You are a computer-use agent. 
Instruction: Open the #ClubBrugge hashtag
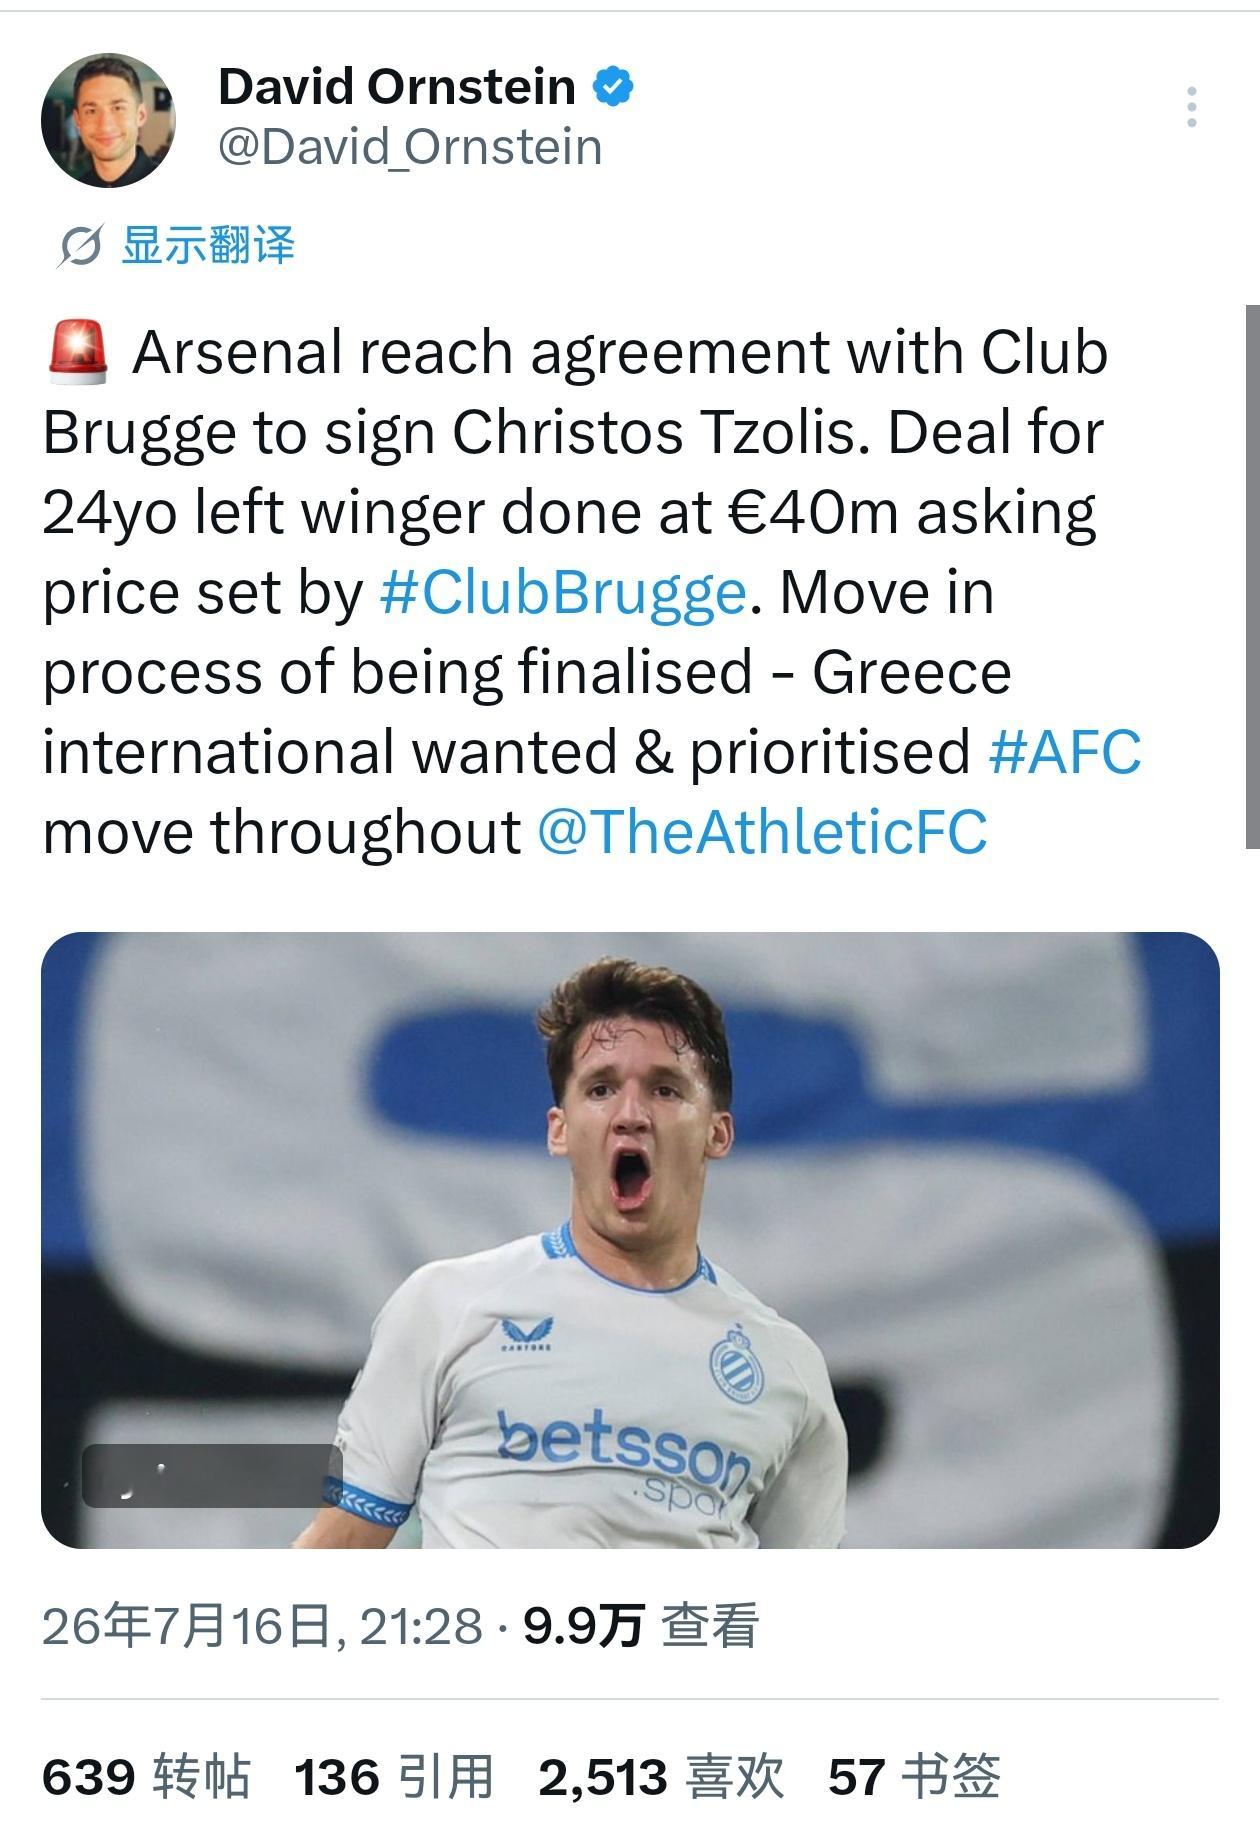(563, 592)
